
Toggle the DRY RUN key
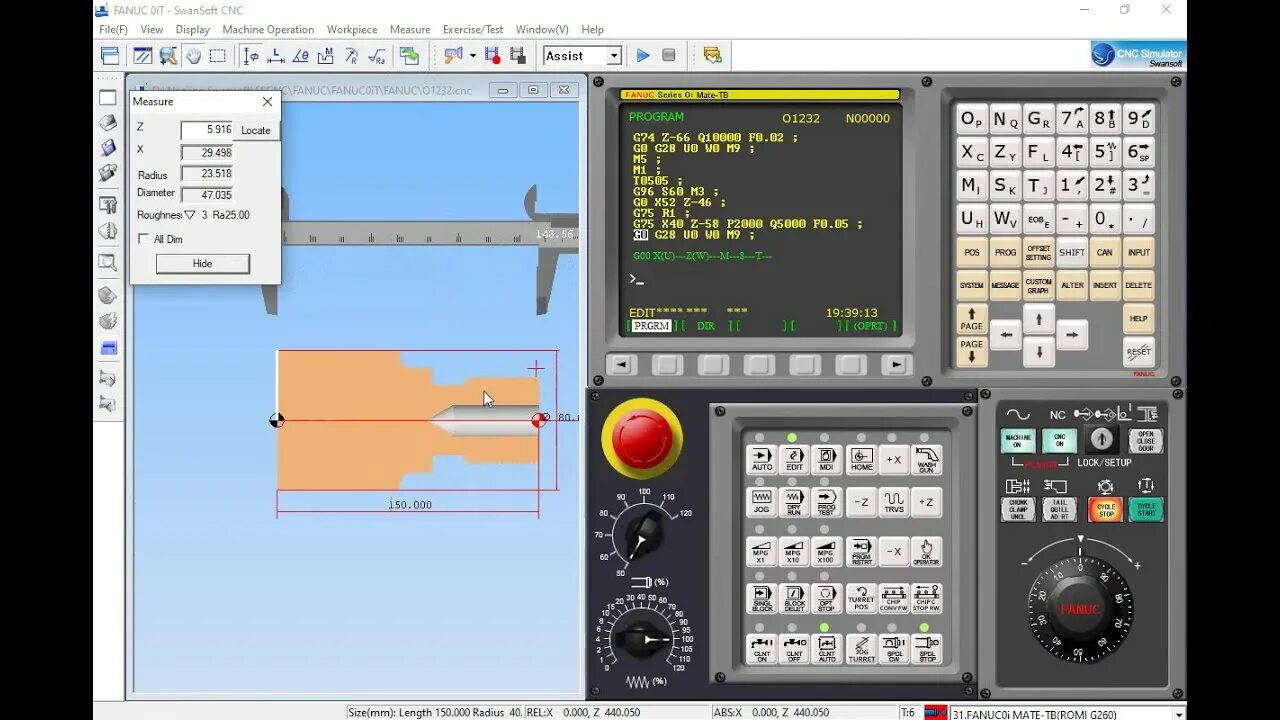(794, 502)
